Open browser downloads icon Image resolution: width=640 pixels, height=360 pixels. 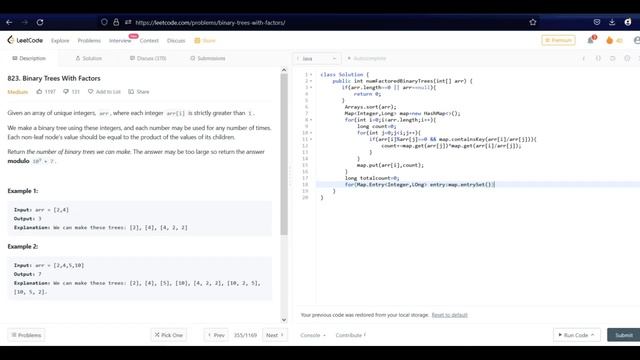(612, 22)
